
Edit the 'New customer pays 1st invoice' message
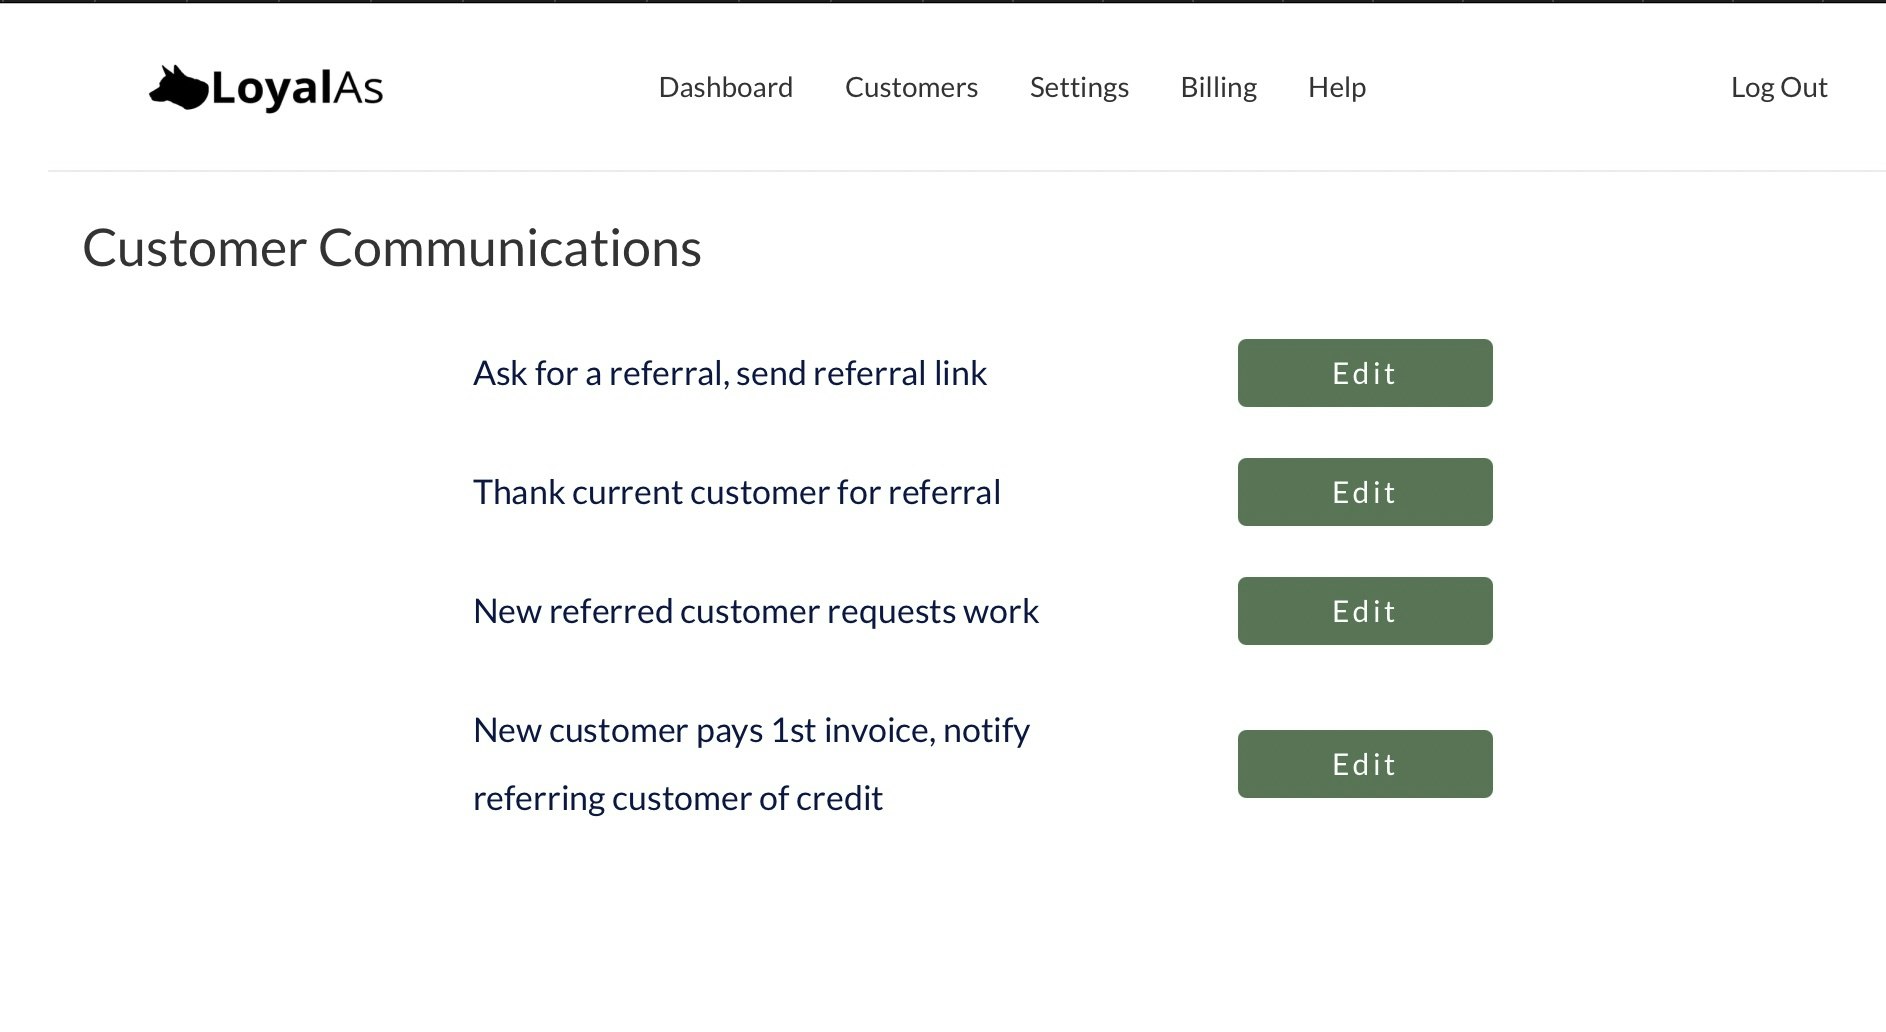click(x=1365, y=764)
